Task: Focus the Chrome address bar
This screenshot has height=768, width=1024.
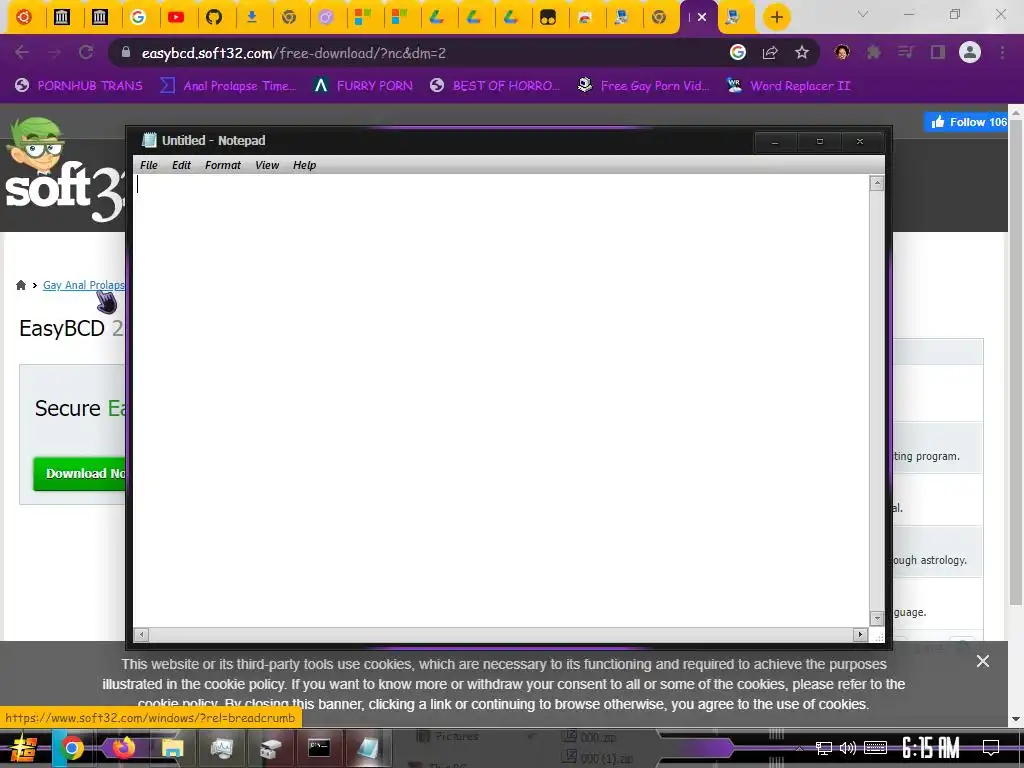Action: [418, 53]
